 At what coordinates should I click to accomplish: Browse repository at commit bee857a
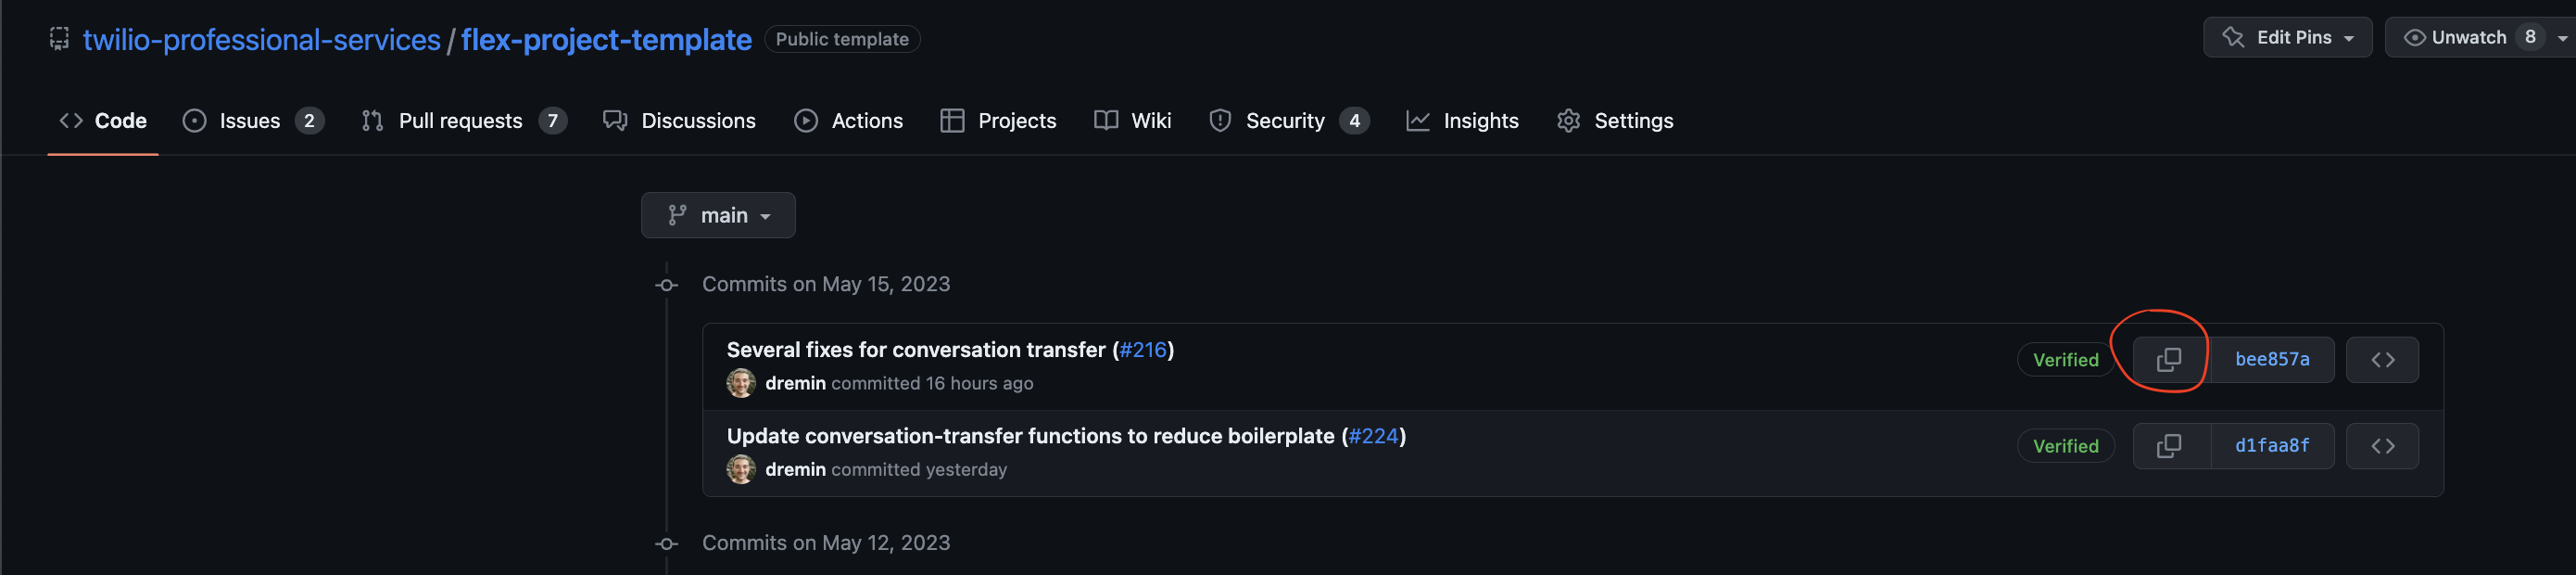click(2382, 360)
